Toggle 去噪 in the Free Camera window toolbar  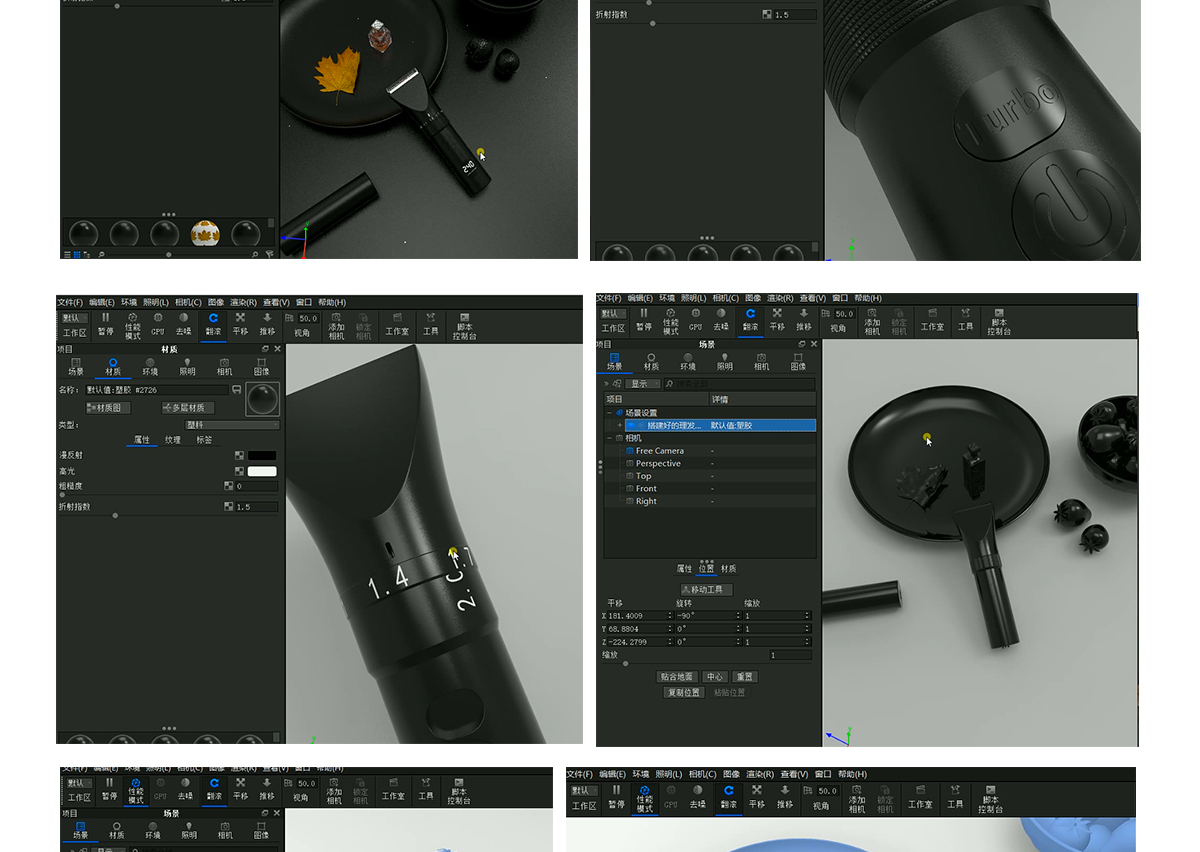[x=721, y=320]
